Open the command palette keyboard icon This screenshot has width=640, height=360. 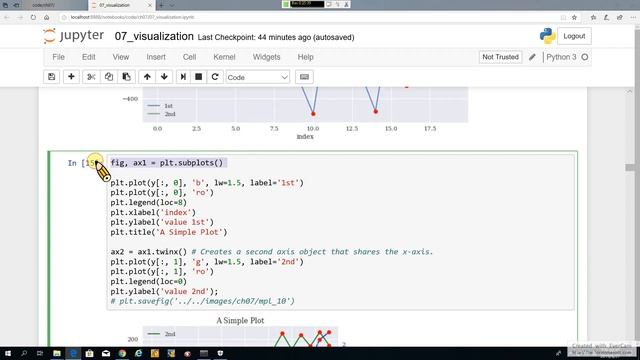click(x=304, y=77)
